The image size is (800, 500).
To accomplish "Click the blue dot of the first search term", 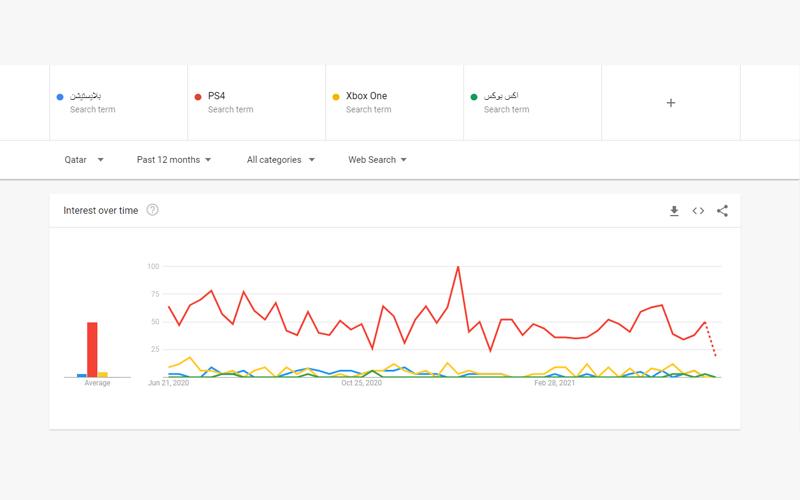I will click(x=61, y=96).
